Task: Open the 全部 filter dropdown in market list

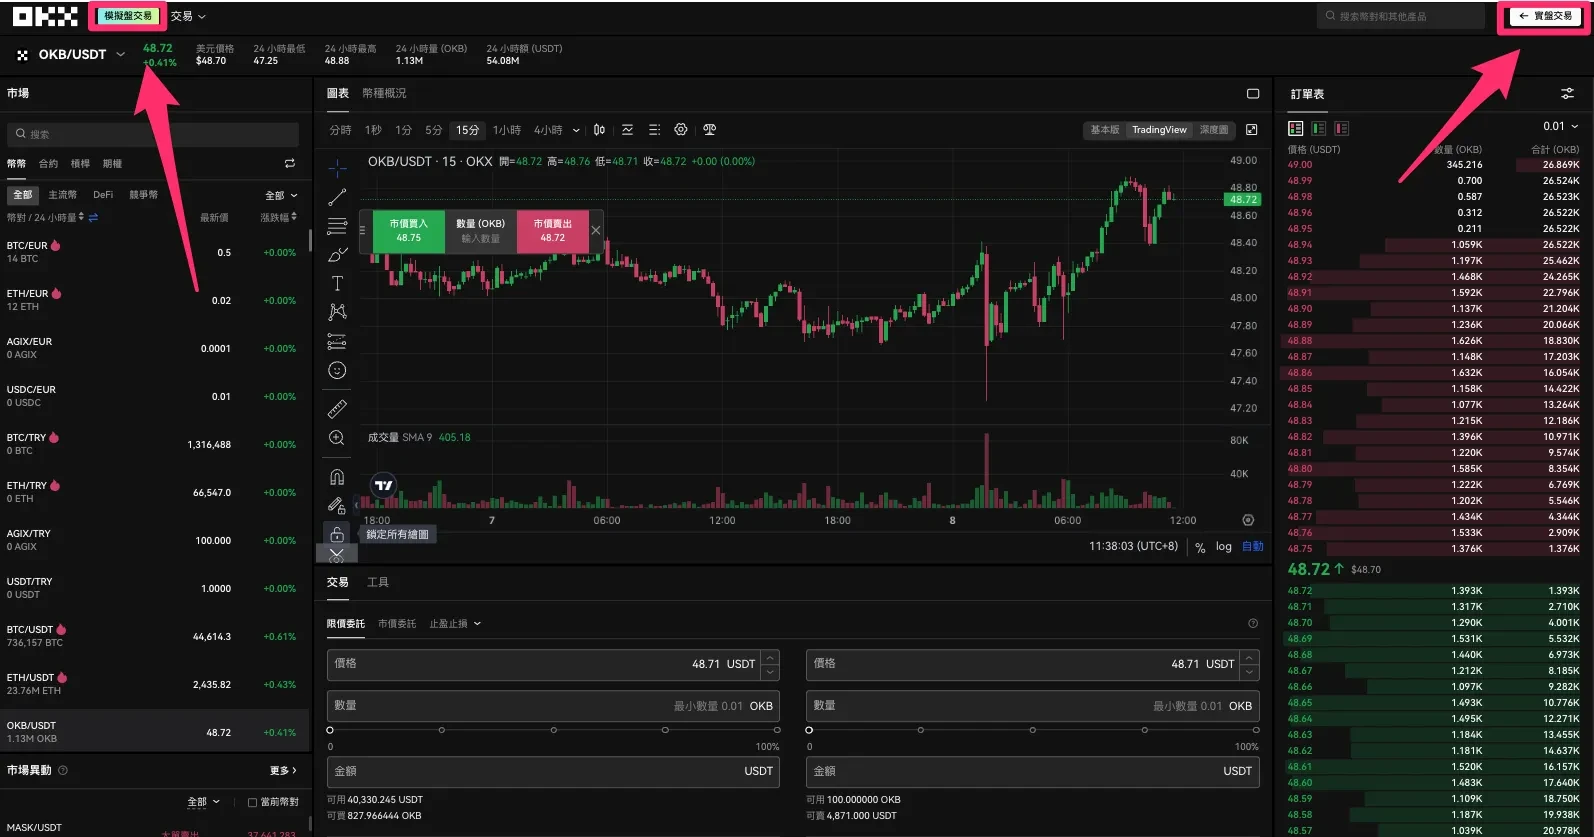Action: click(x=281, y=195)
